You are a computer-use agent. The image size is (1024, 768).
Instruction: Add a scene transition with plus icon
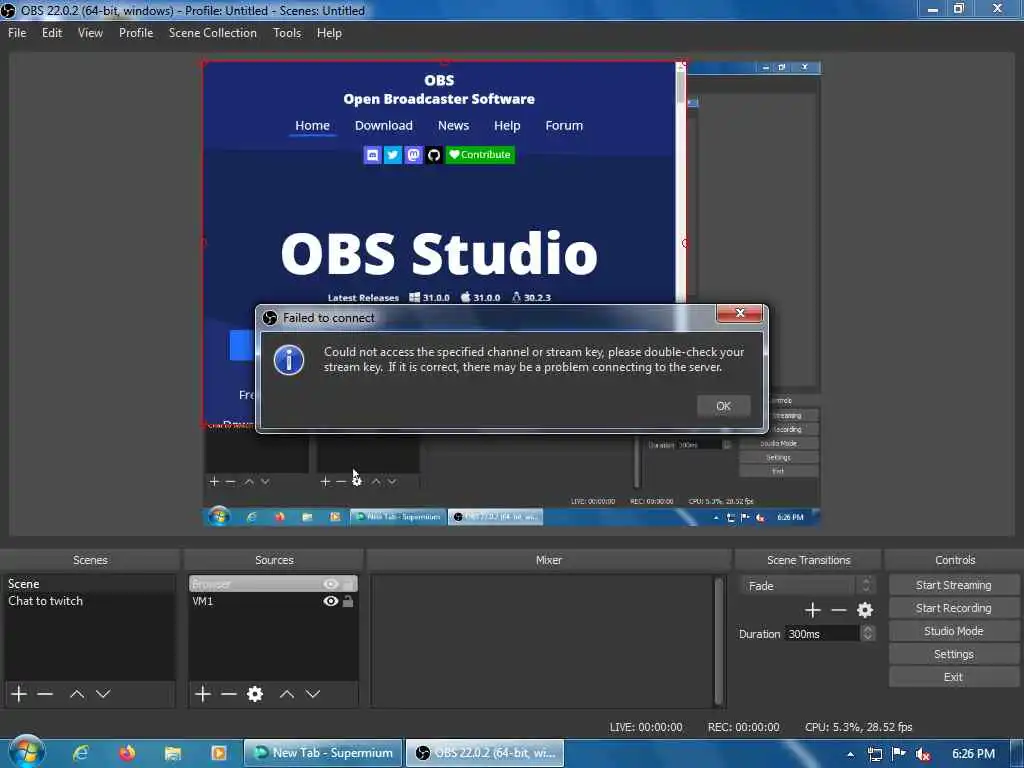[812, 610]
